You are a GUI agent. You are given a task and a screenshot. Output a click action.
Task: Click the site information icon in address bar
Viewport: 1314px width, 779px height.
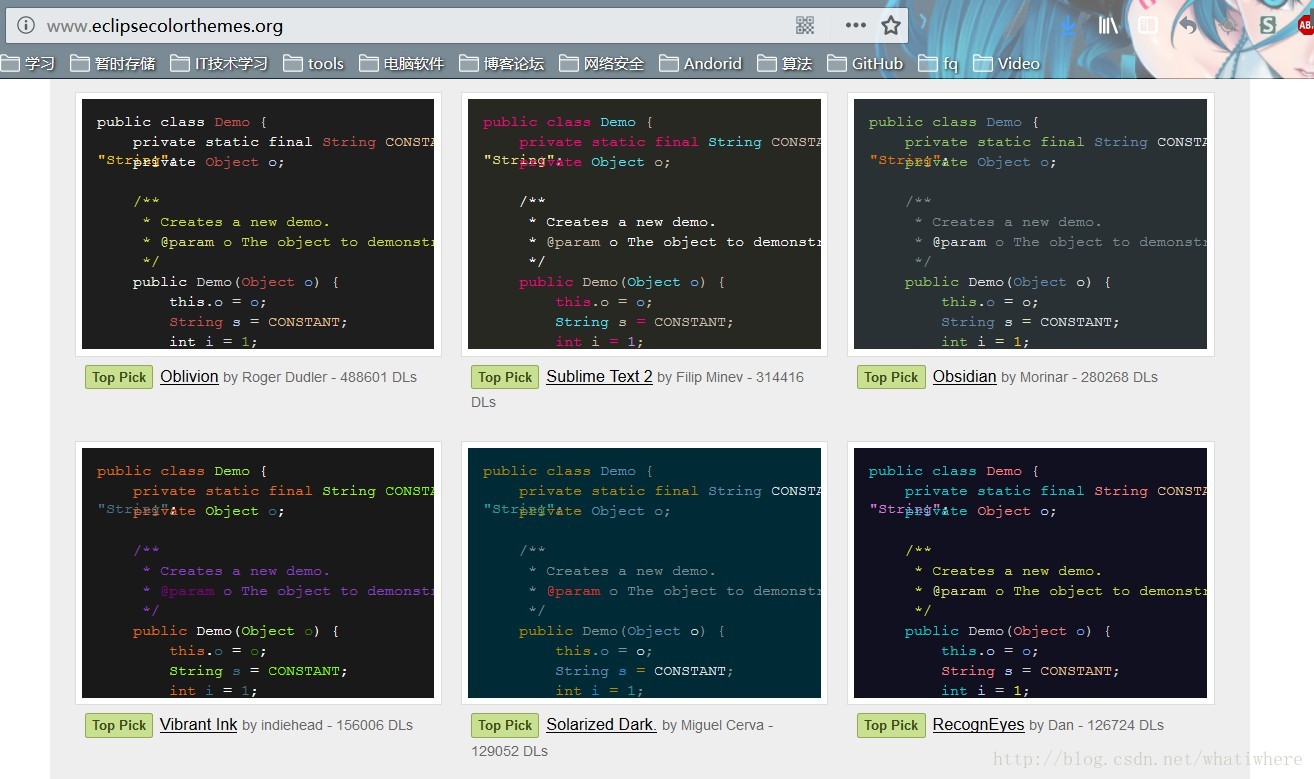pyautogui.click(x=26, y=26)
